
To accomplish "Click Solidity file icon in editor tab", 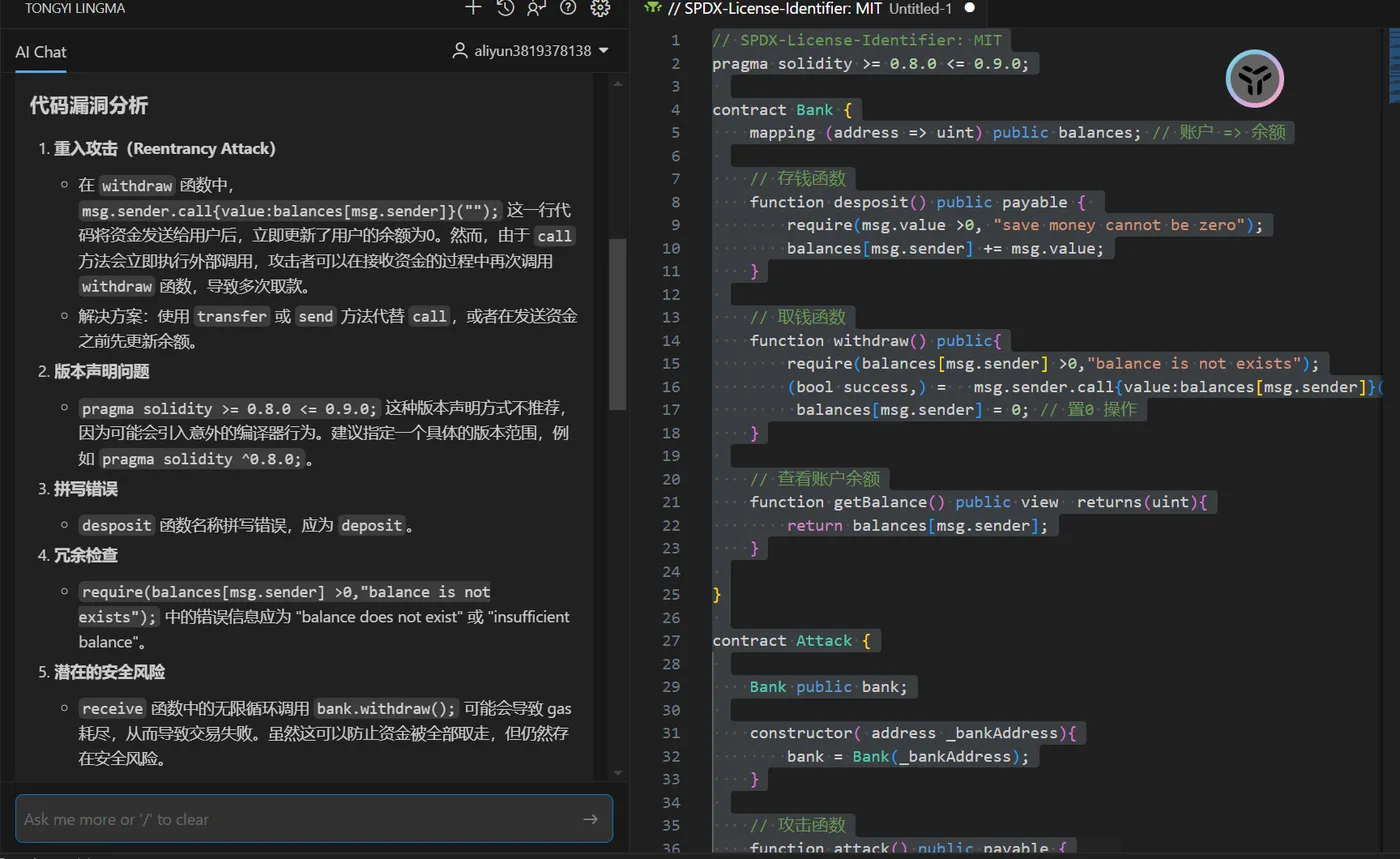I will [x=653, y=7].
